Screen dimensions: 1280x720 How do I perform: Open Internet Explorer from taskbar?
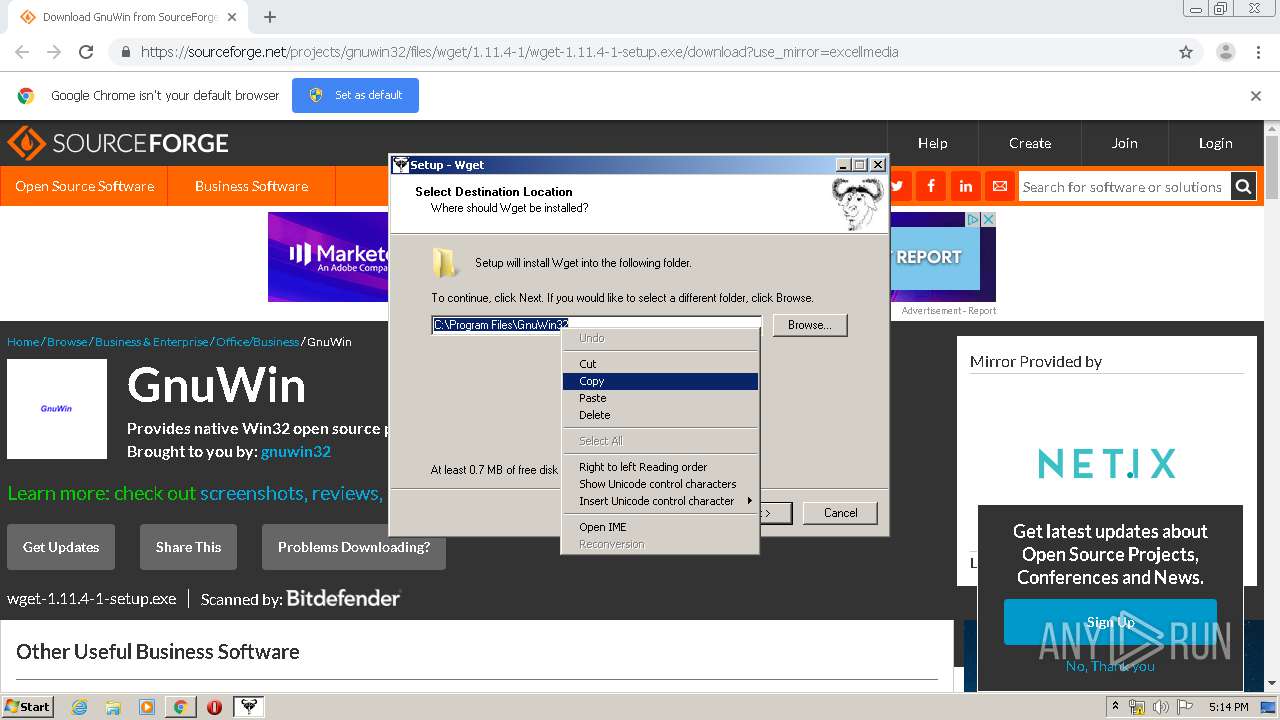click(80, 707)
